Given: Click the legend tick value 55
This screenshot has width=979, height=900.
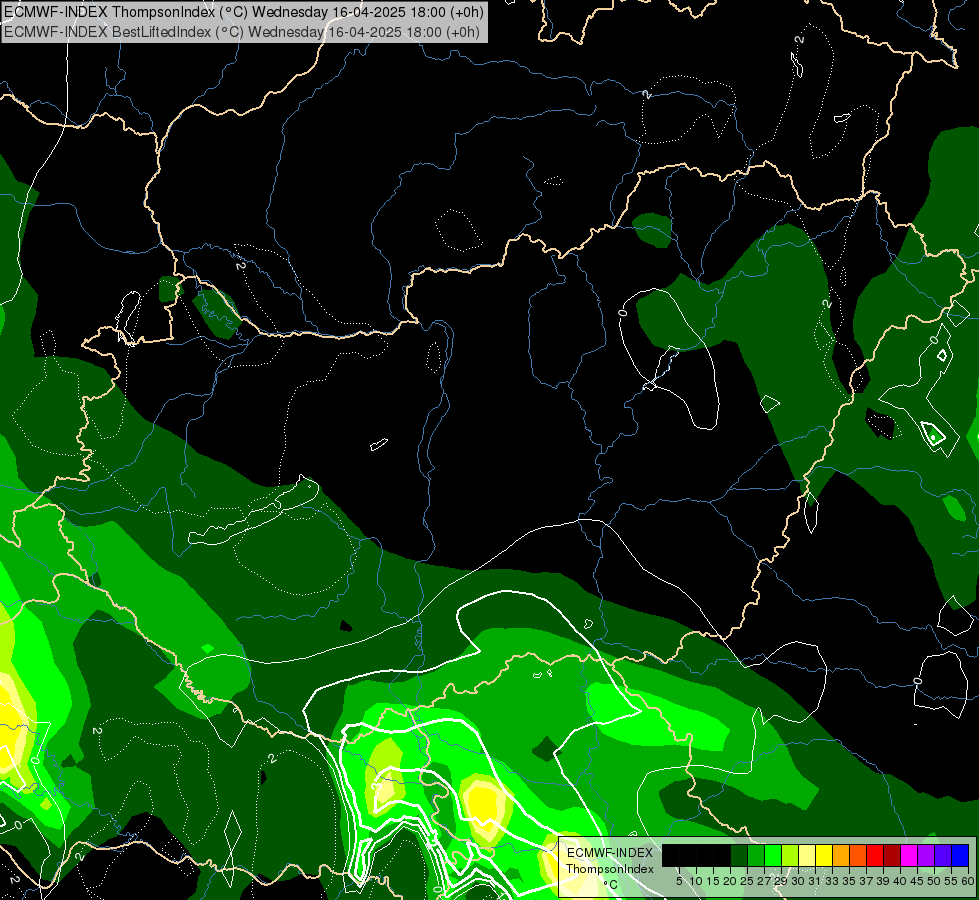Looking at the screenshot, I should pos(951,881).
